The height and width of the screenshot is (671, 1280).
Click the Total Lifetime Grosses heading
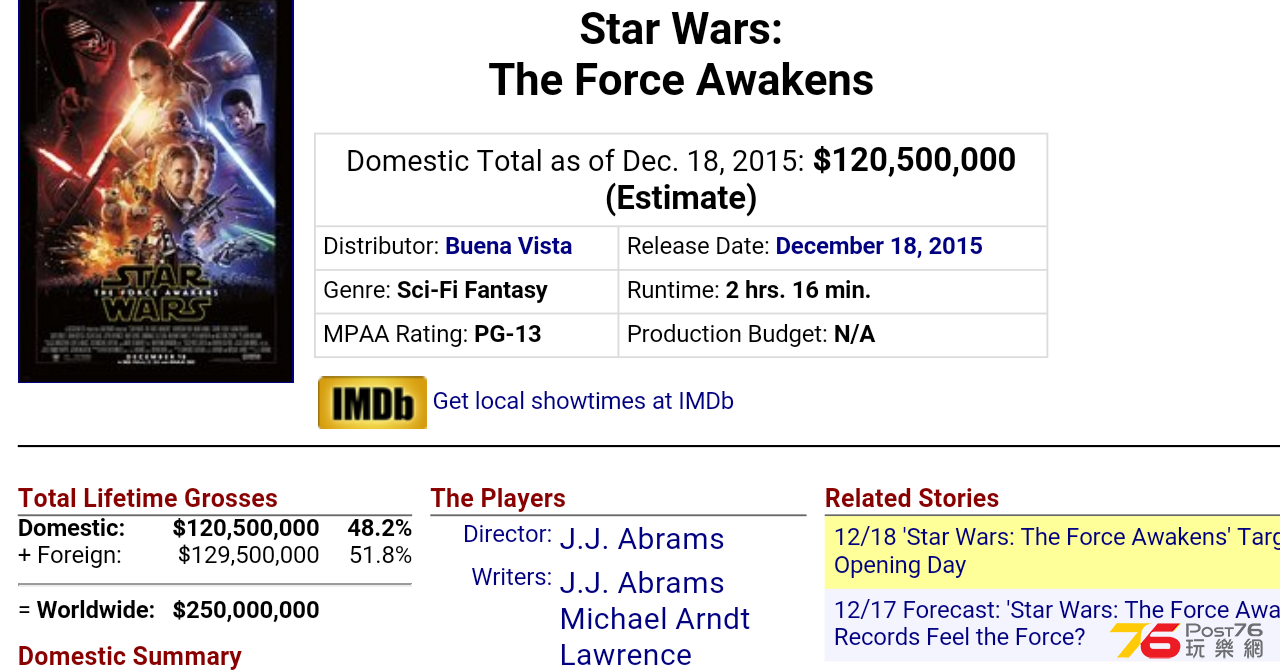pos(148,498)
